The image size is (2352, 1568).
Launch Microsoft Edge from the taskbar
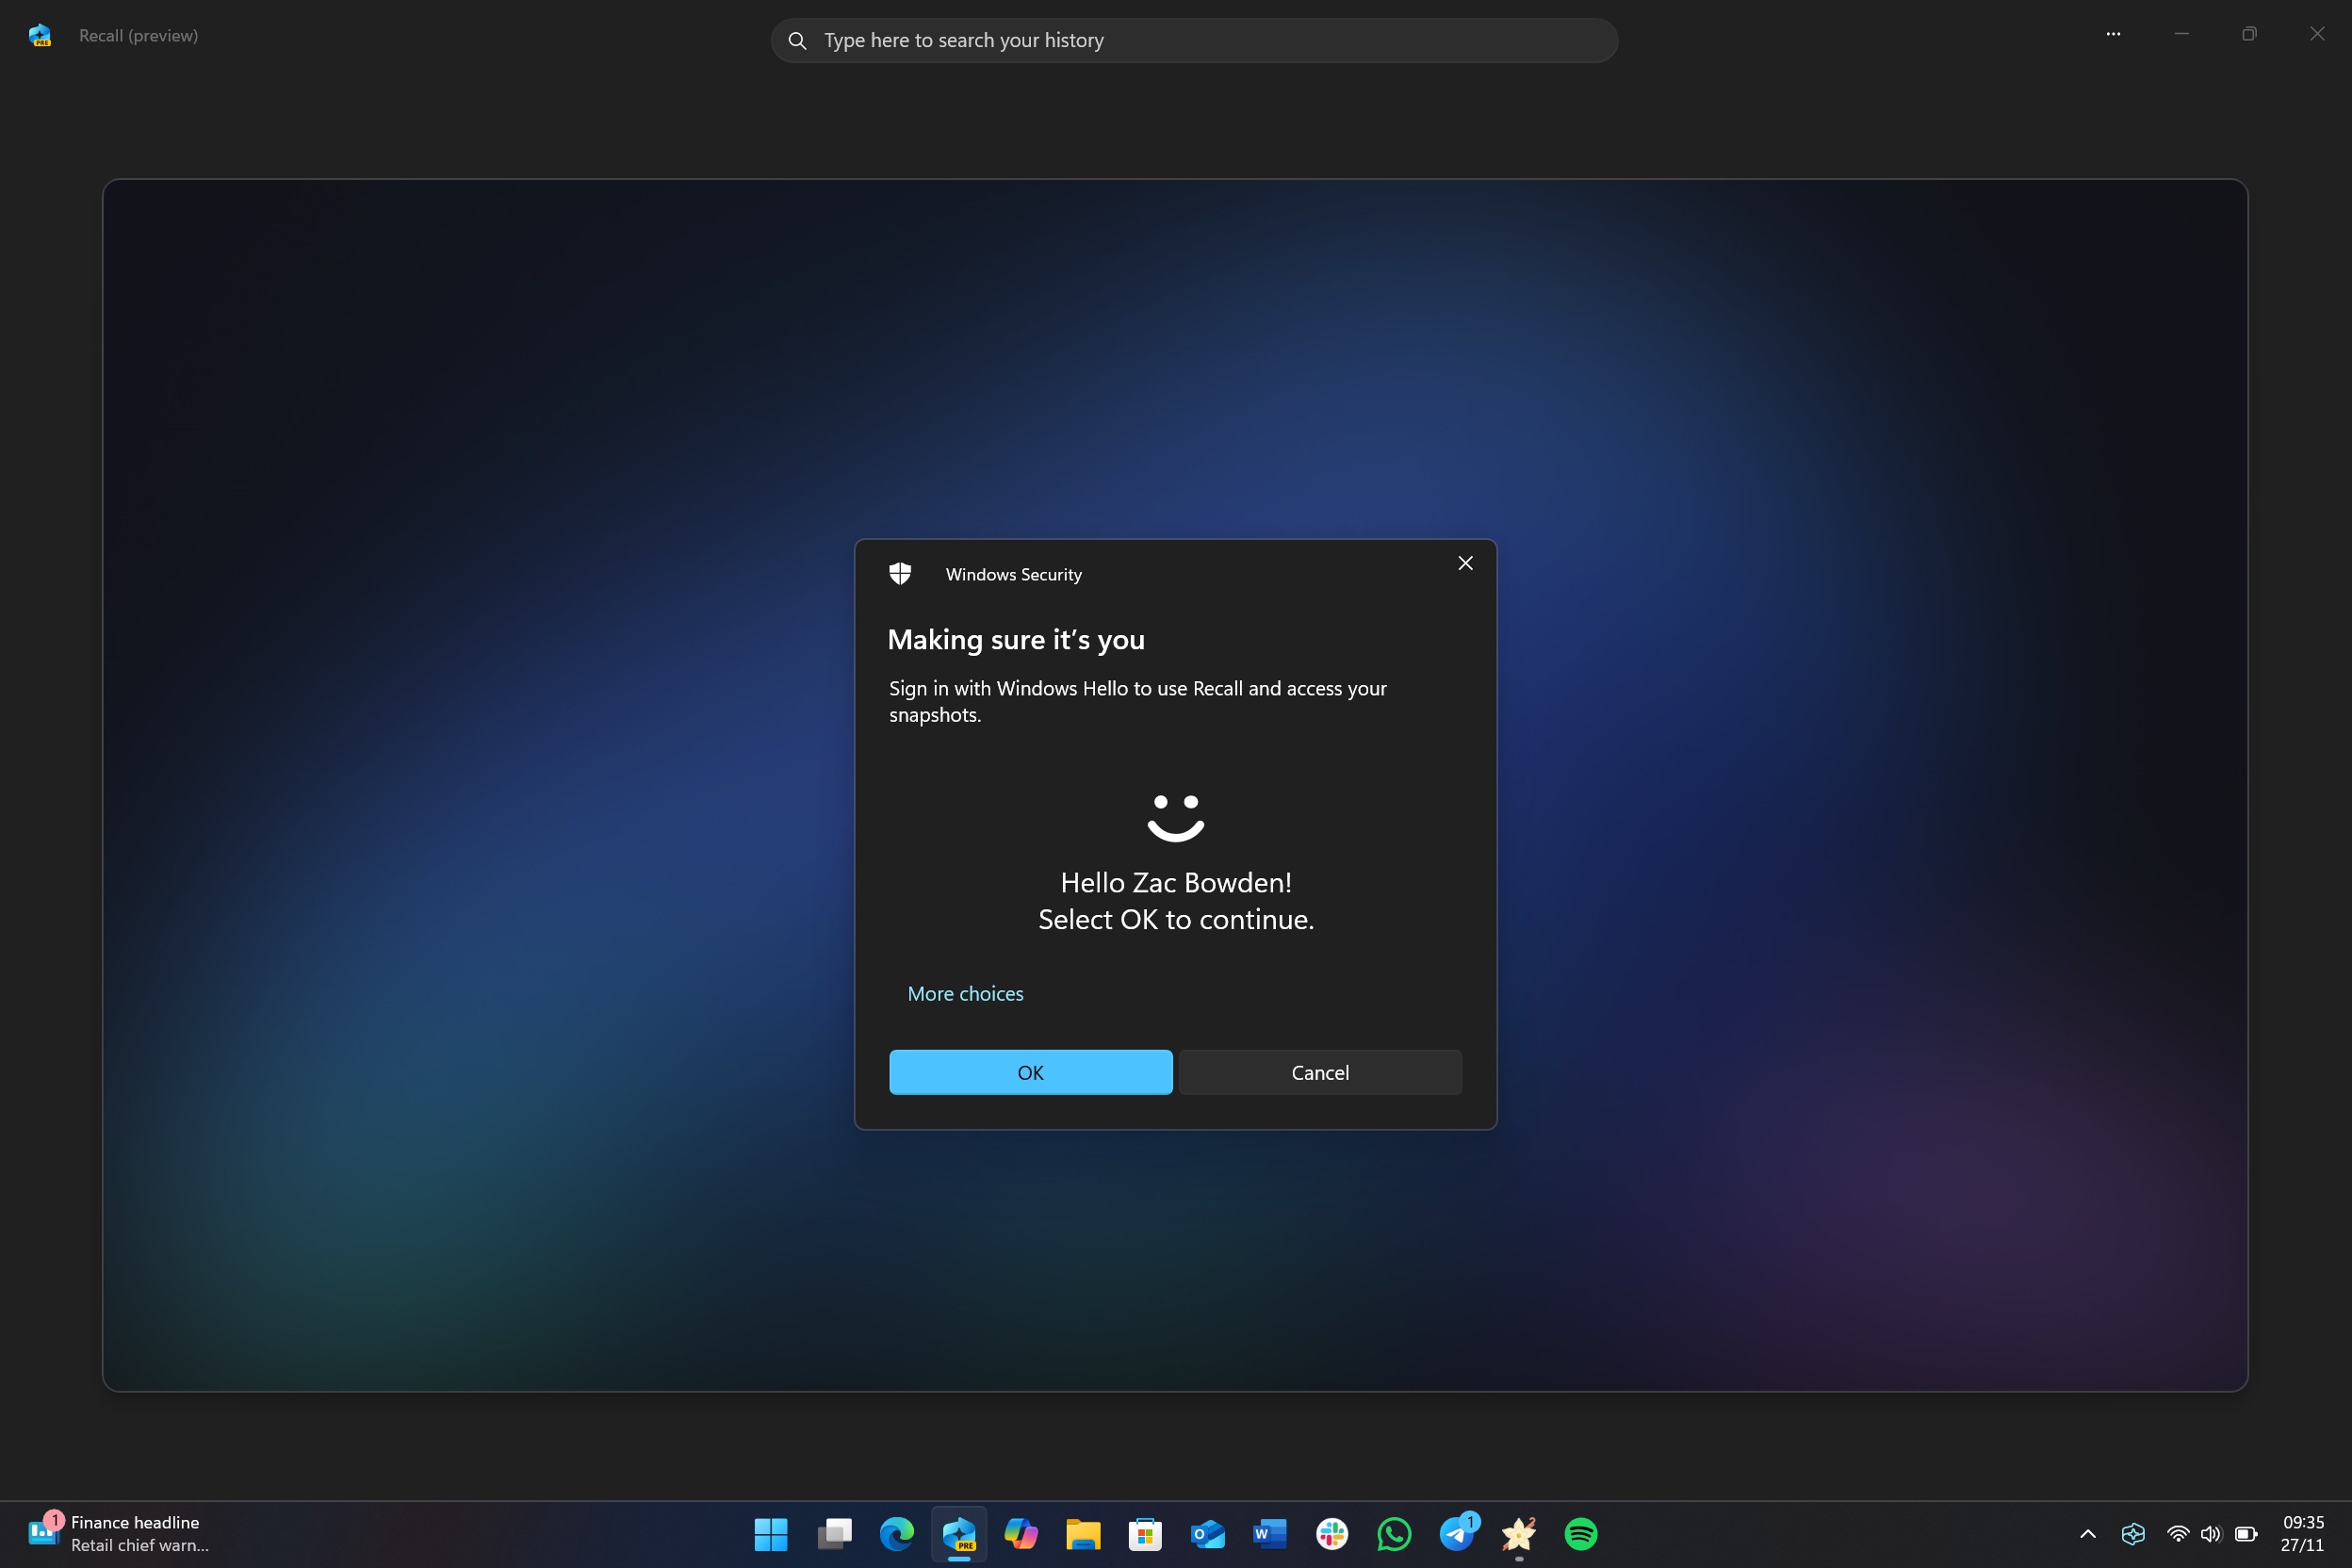[x=896, y=1533]
